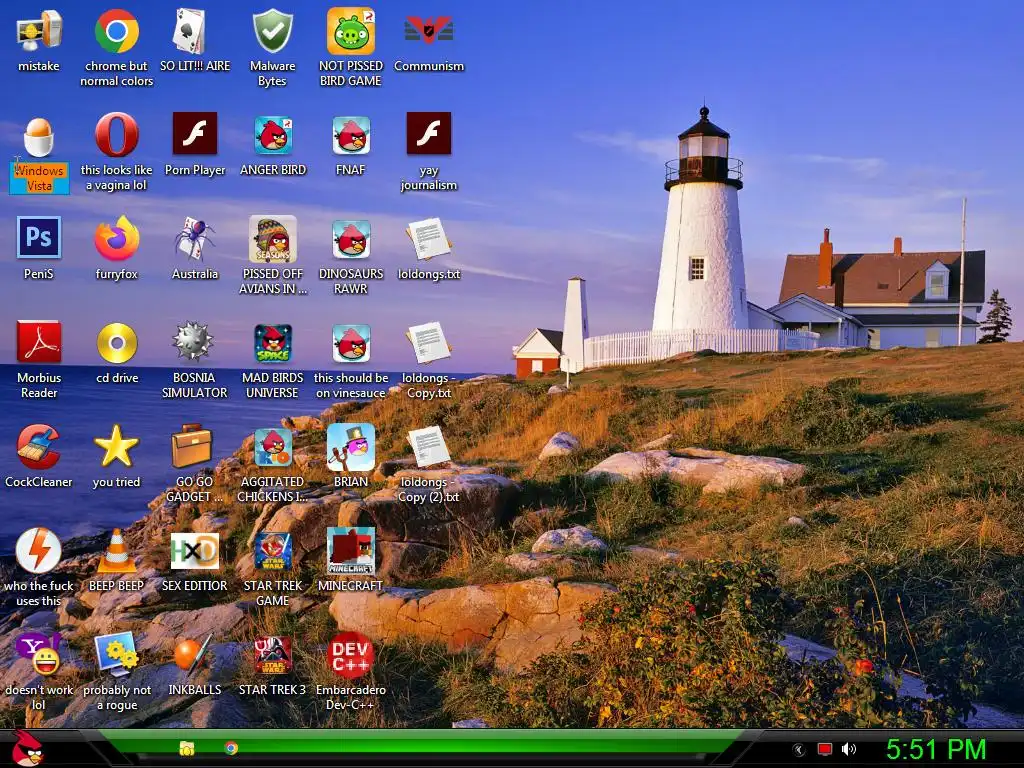Viewport: 1024px width, 768px height.
Task: Launch 'MAD BIRDS UNIVERSE' Space icon
Action: point(272,343)
